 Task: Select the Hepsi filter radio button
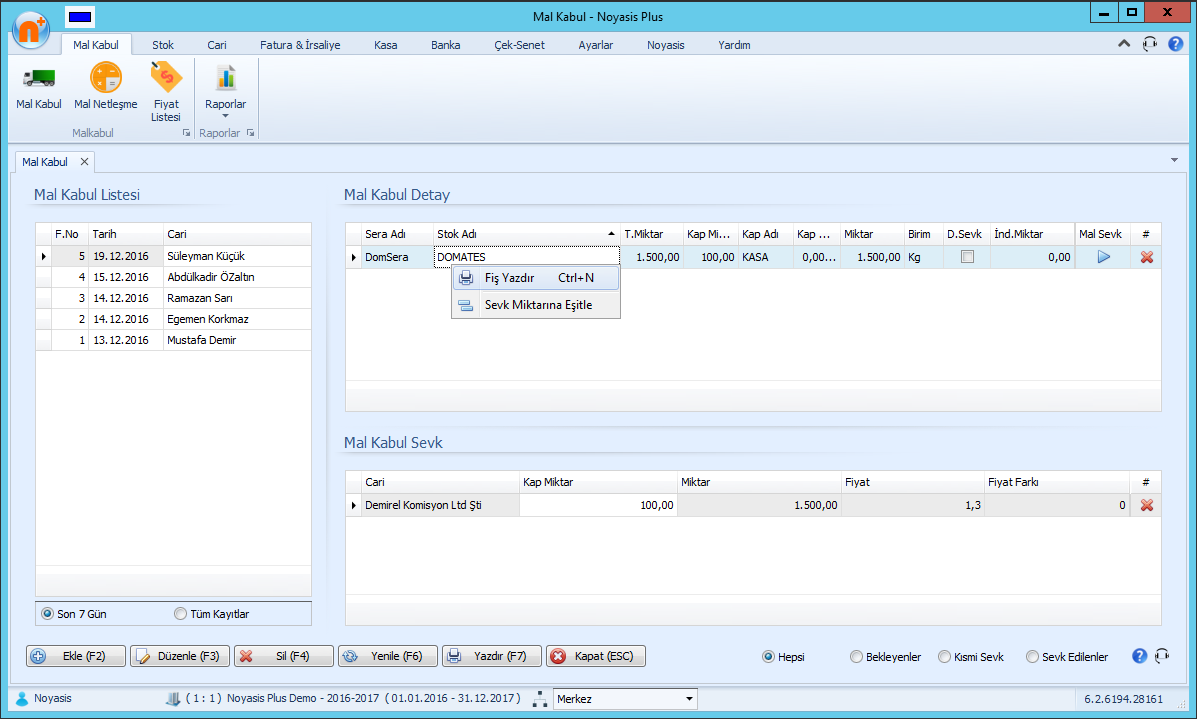tap(768, 657)
